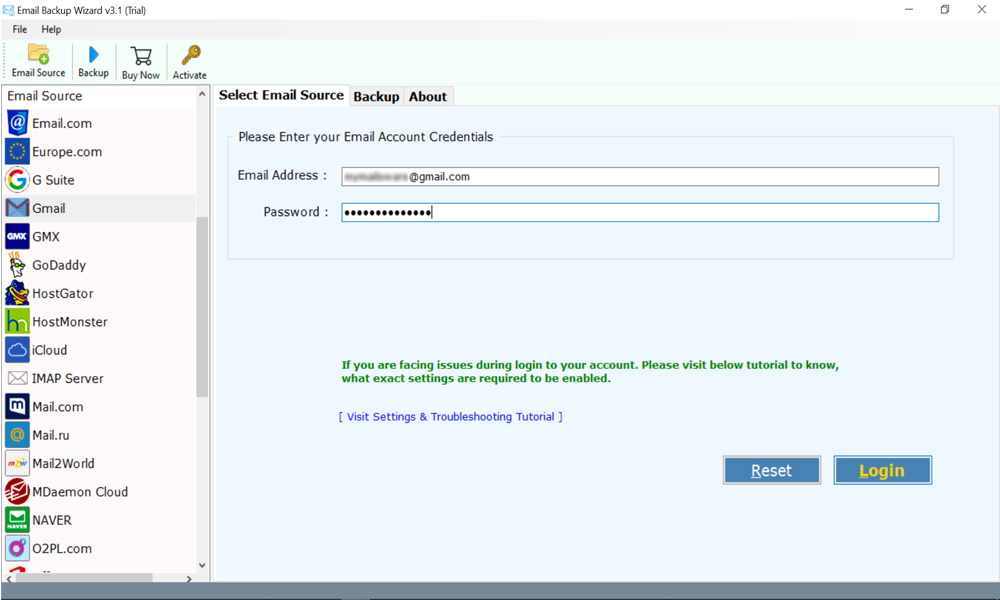Focus the Password input field
The height and width of the screenshot is (600, 1000).
tap(640, 212)
